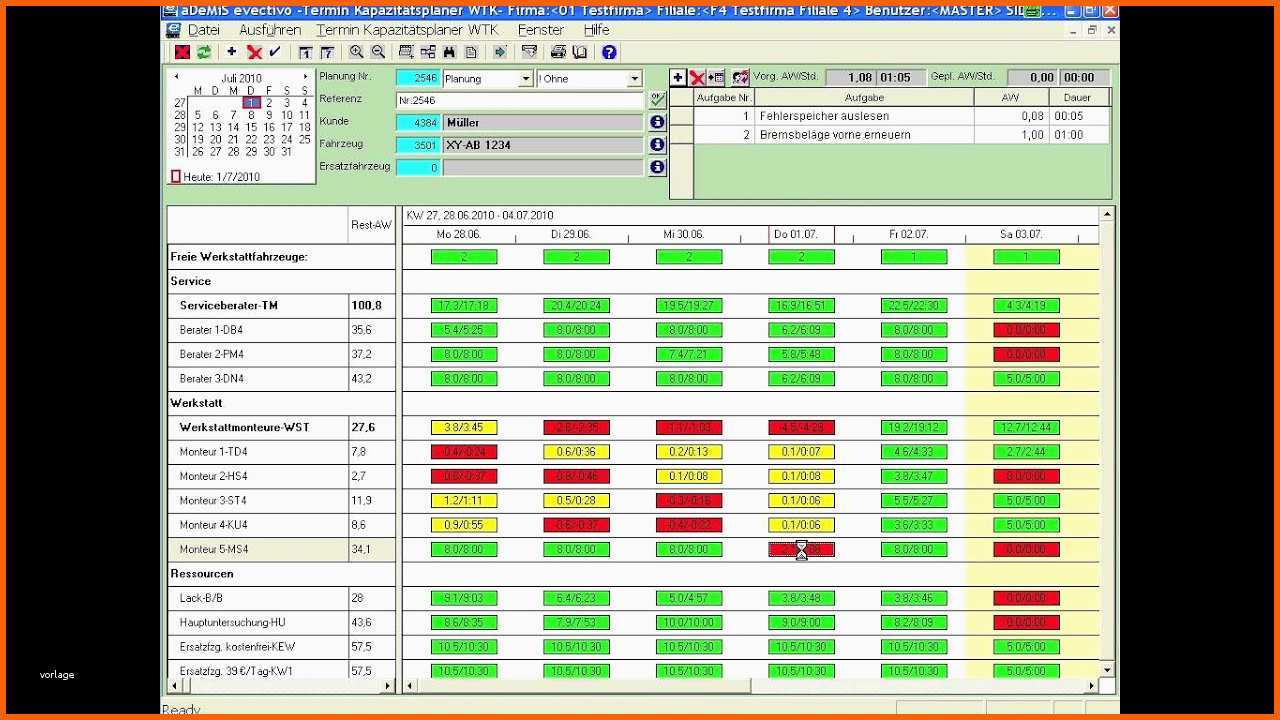Click Monteur 1-TD4 red cell on Mo 28.06.

pyautogui.click(x=464, y=452)
